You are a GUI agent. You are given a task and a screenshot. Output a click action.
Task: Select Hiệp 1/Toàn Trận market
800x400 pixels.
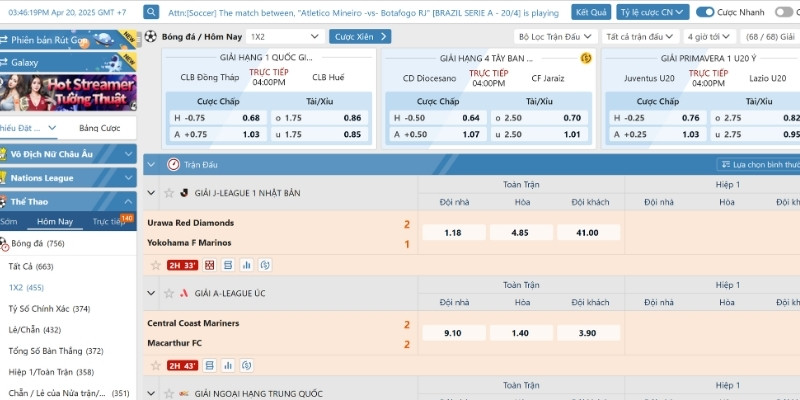[x=51, y=372]
